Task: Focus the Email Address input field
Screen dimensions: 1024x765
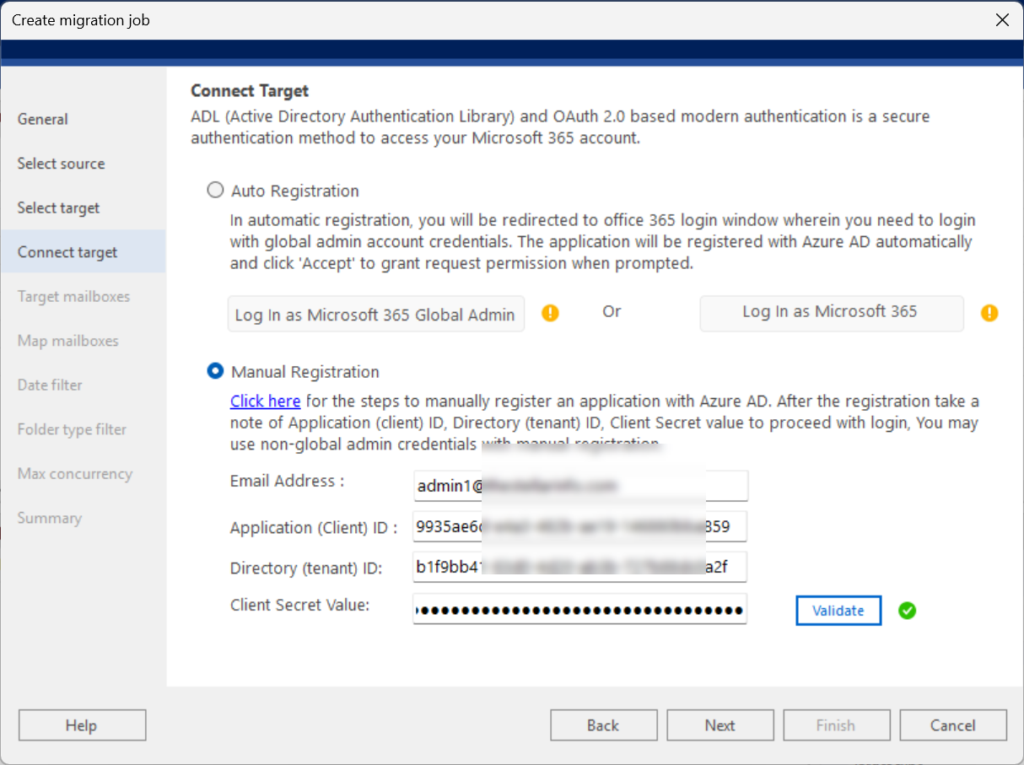Action: pos(580,485)
